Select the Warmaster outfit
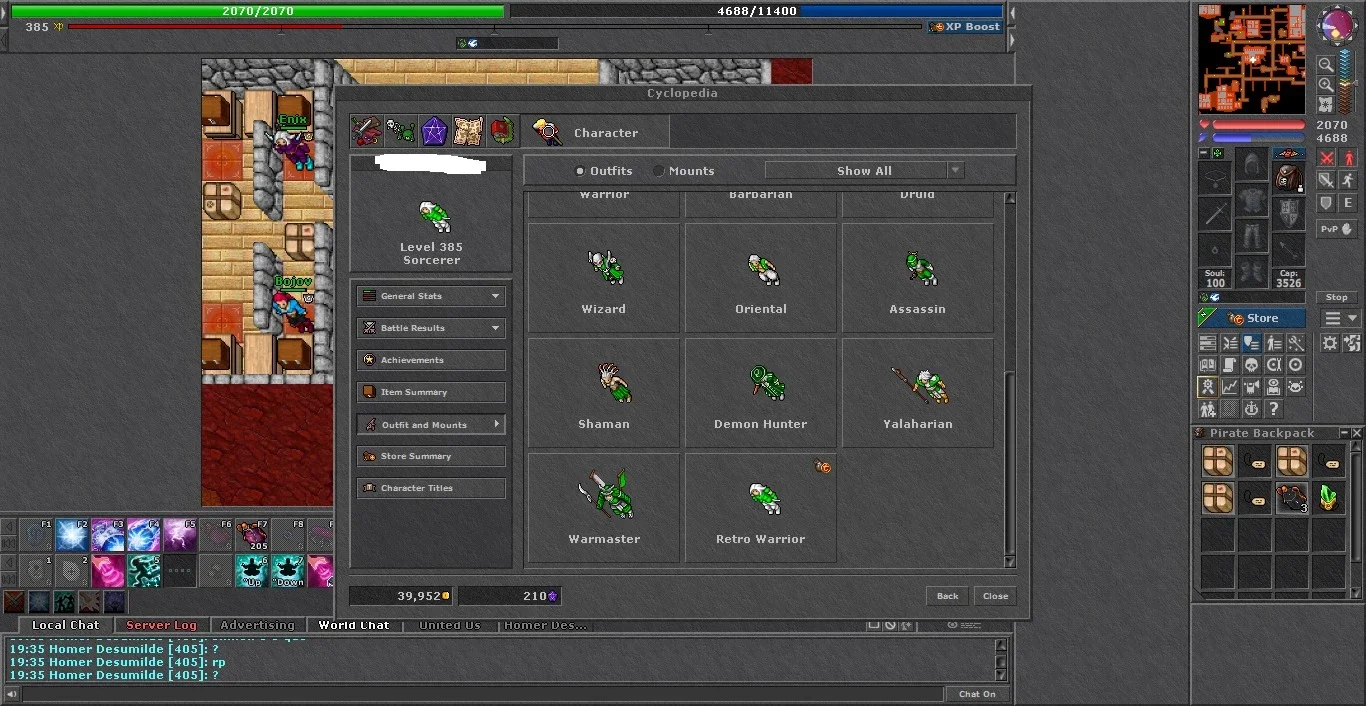 click(604, 508)
